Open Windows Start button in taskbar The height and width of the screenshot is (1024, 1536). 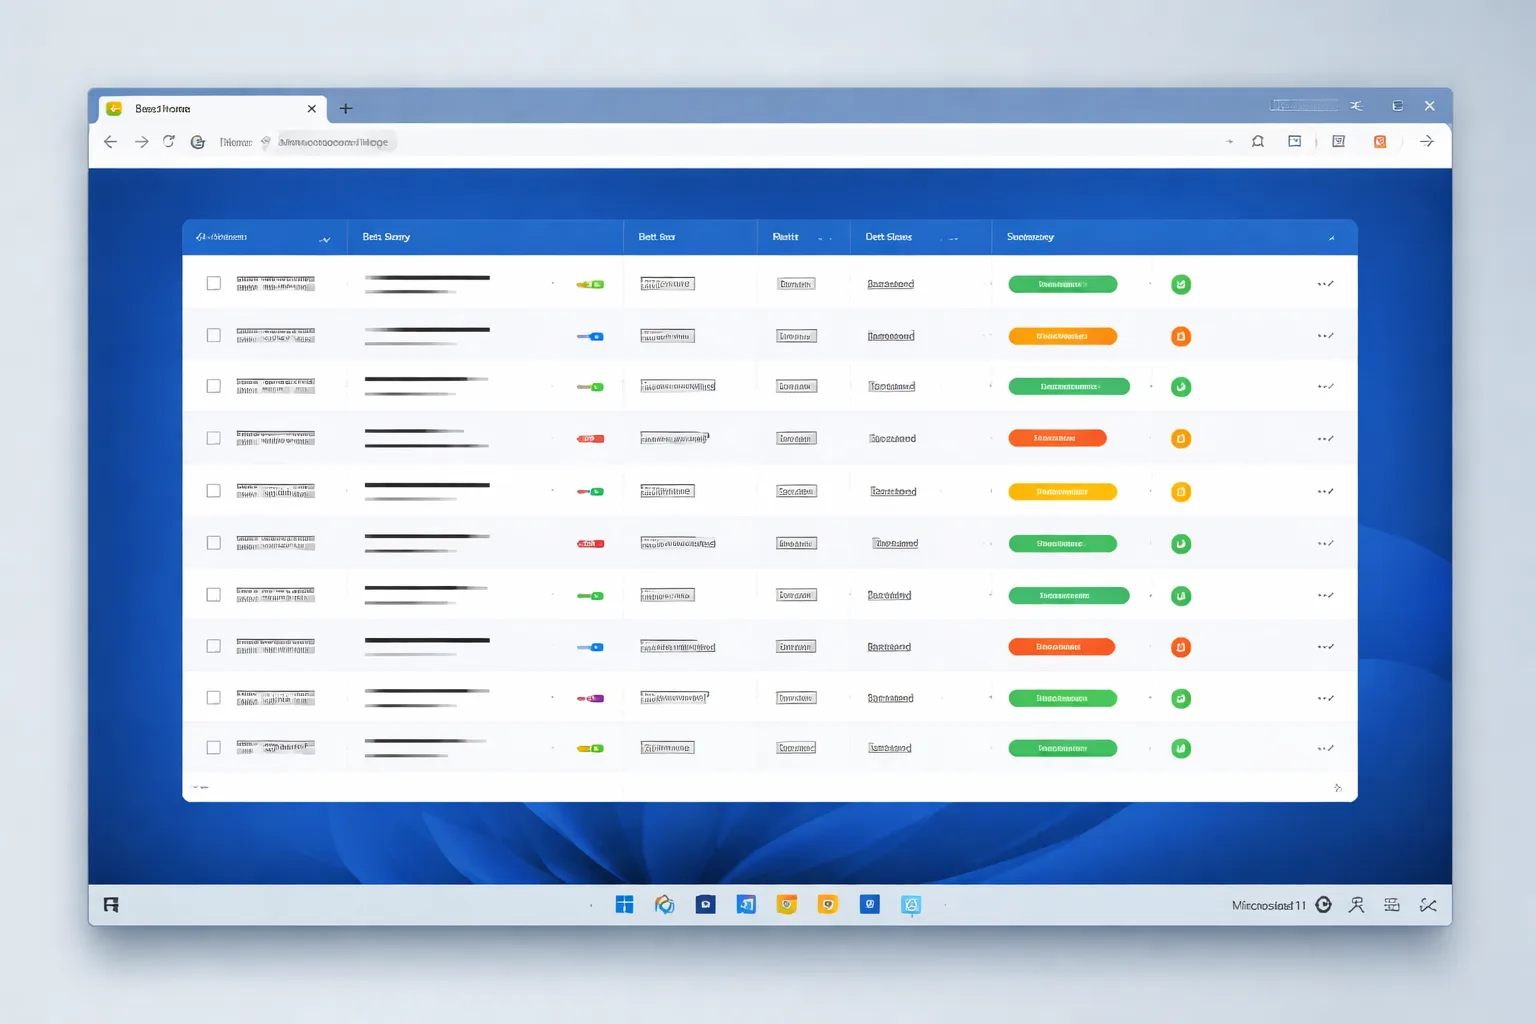(624, 905)
